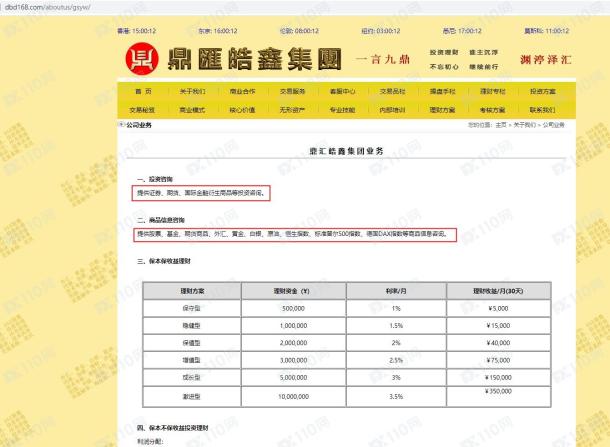610x447 pixels.
Task: Click the browser address bar URL dbd168.com
Action: (48, 7)
